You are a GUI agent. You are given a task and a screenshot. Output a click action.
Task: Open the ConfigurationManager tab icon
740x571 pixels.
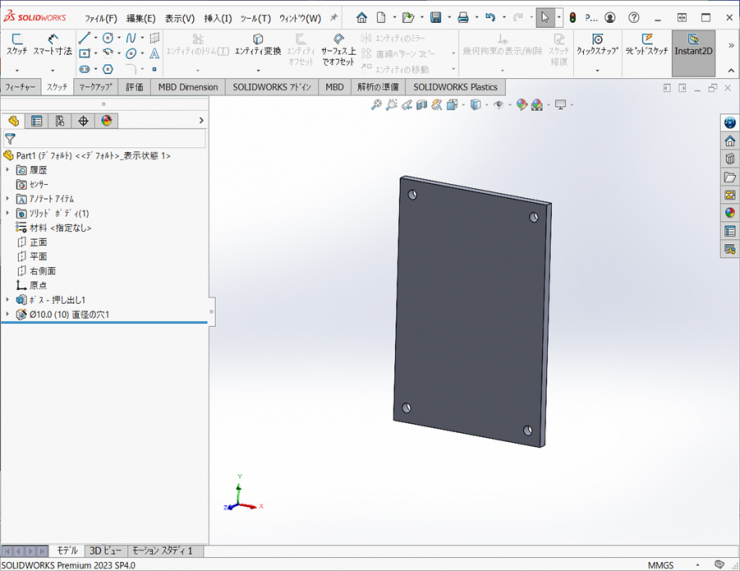(x=60, y=121)
